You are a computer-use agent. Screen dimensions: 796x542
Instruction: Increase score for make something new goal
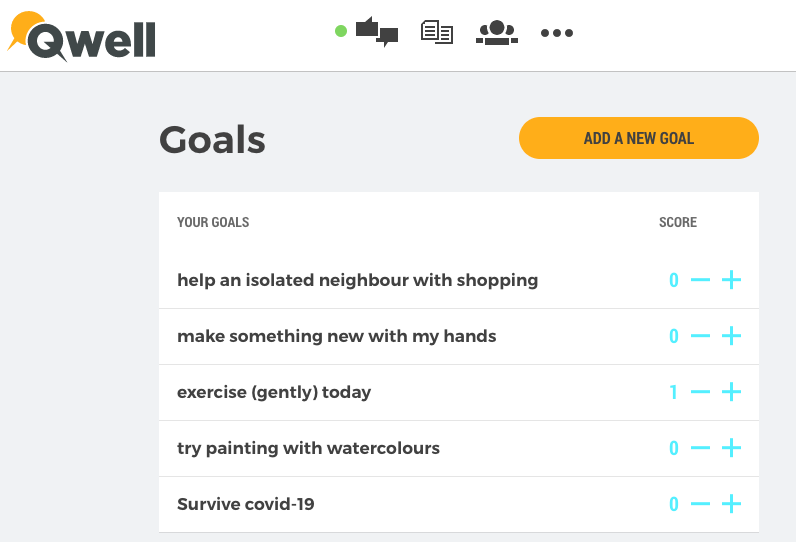732,335
